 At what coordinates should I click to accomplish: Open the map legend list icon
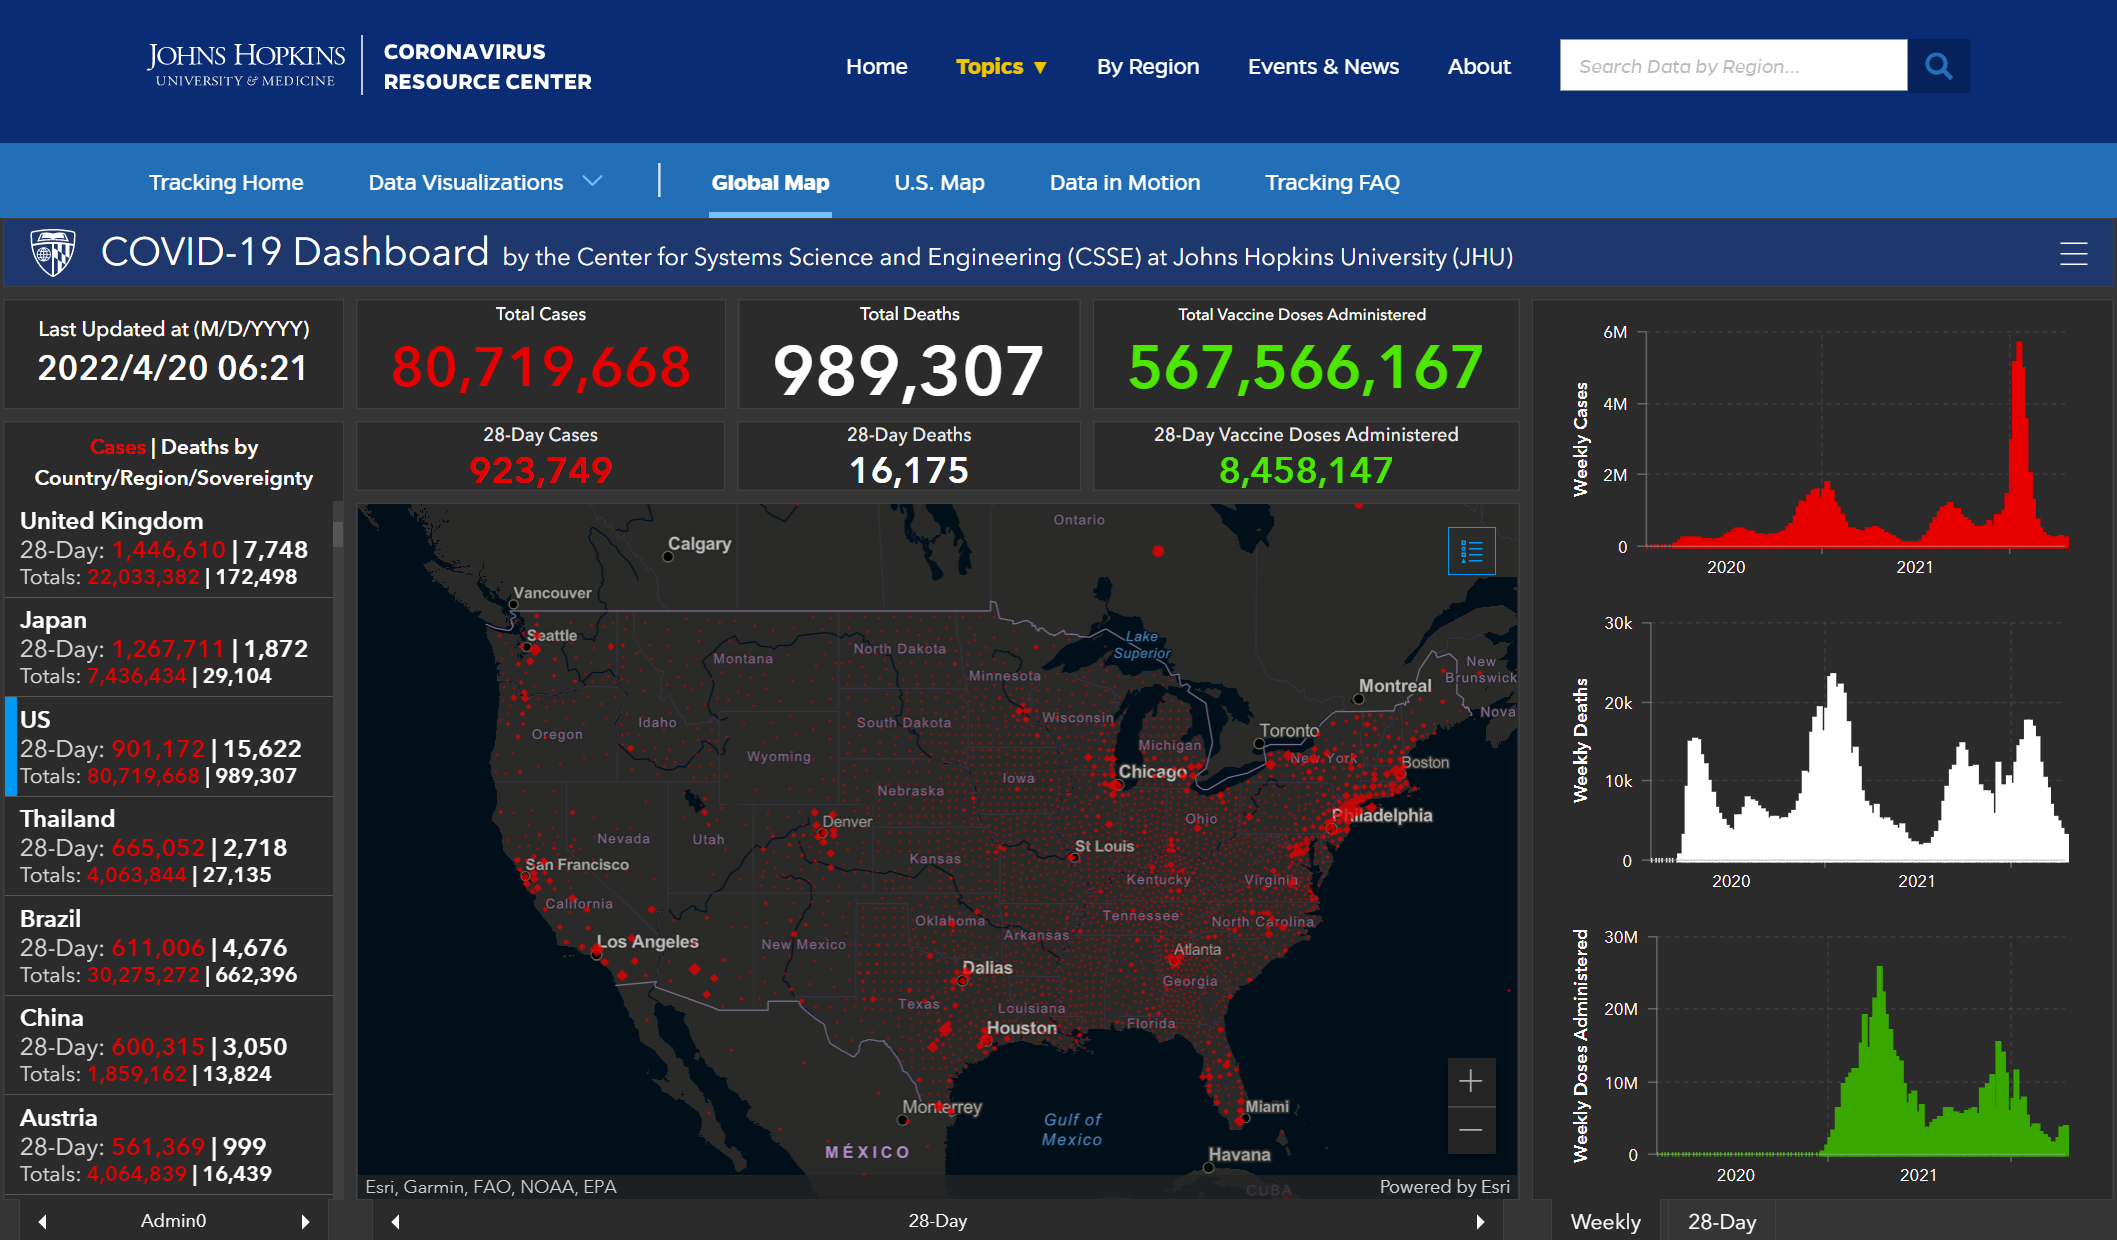1471,551
